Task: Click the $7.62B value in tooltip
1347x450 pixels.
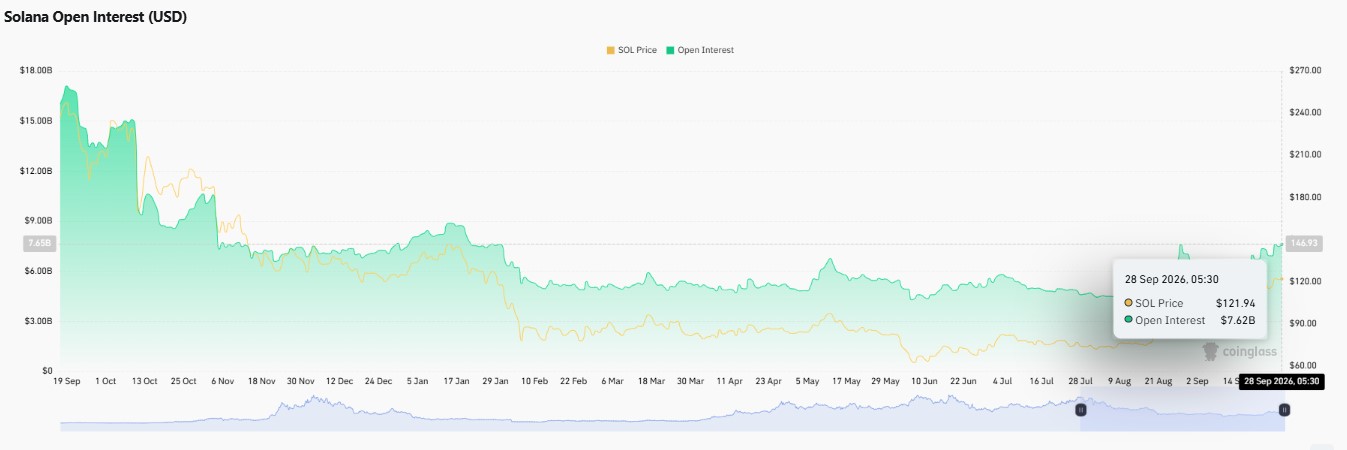Action: [x=1238, y=320]
